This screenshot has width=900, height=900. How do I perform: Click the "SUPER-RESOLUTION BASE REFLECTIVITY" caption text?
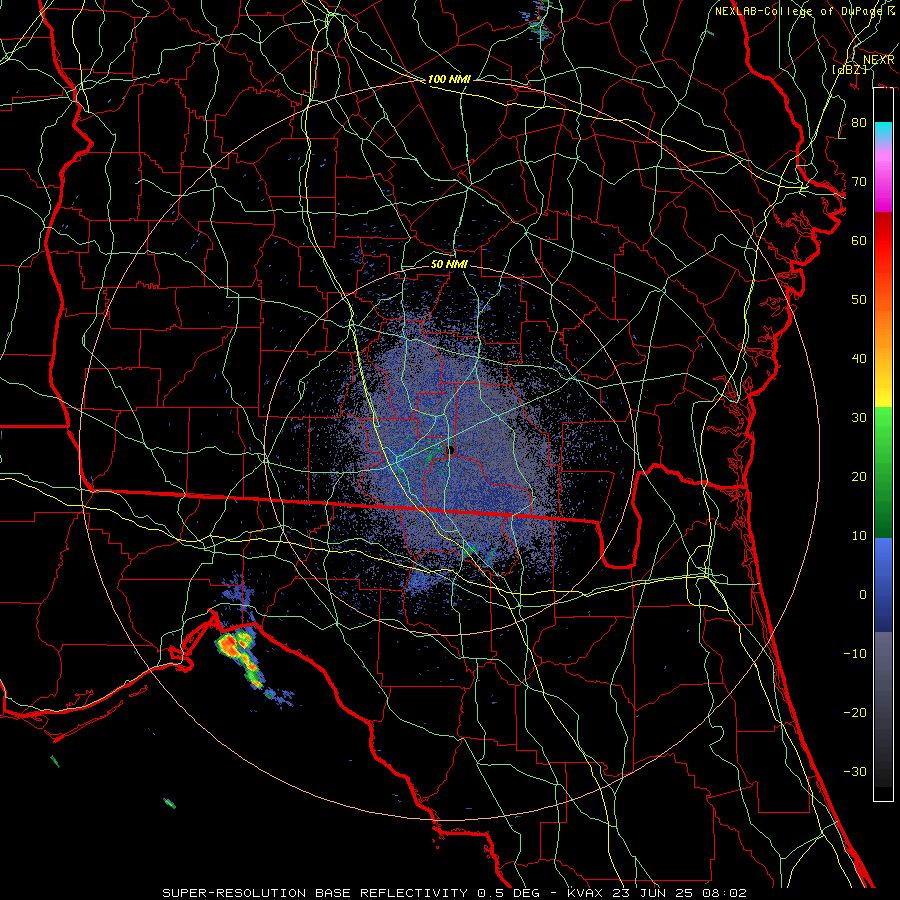[315, 893]
